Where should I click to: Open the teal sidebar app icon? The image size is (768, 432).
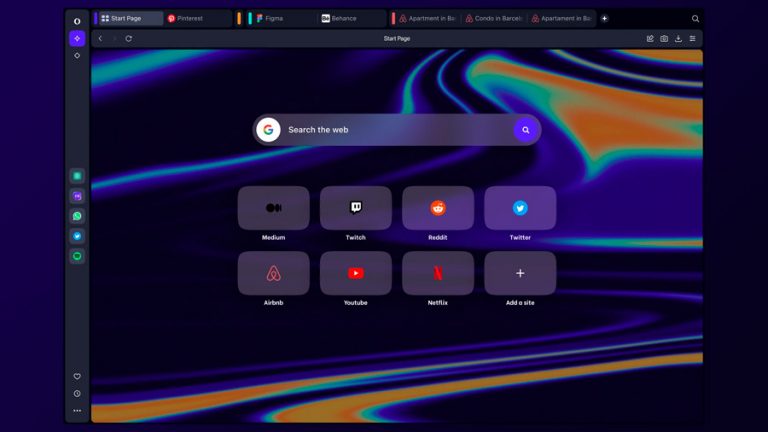coord(77,176)
